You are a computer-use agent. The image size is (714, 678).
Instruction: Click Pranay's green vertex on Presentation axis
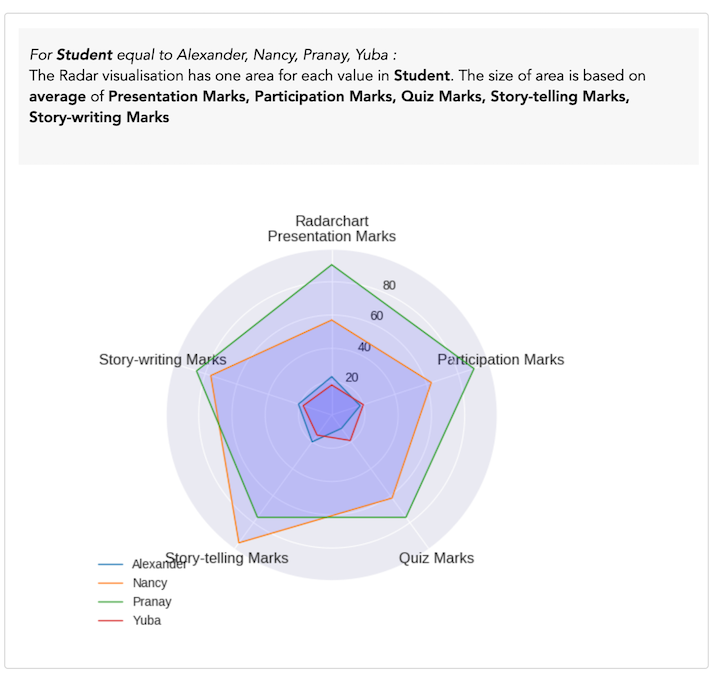click(x=331, y=265)
